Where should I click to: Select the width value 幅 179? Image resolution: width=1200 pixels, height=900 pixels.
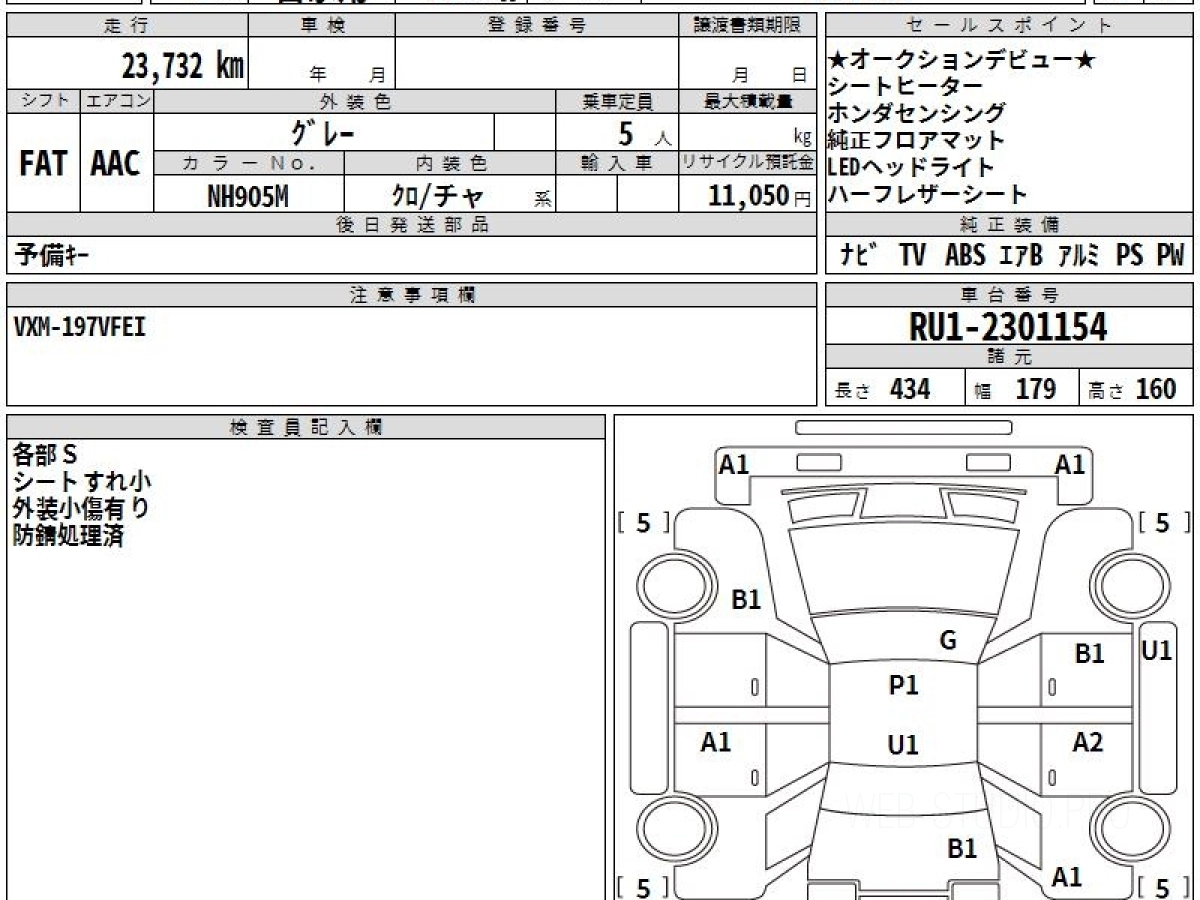pyautogui.click(x=1015, y=390)
